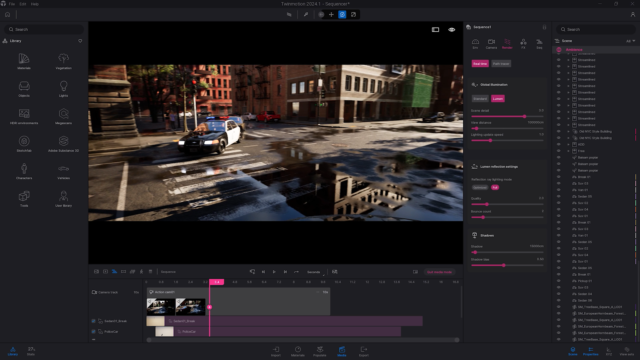This screenshot has height=360, width=640.
Task: Click the Import icon in bottom dock
Action: coord(276,351)
